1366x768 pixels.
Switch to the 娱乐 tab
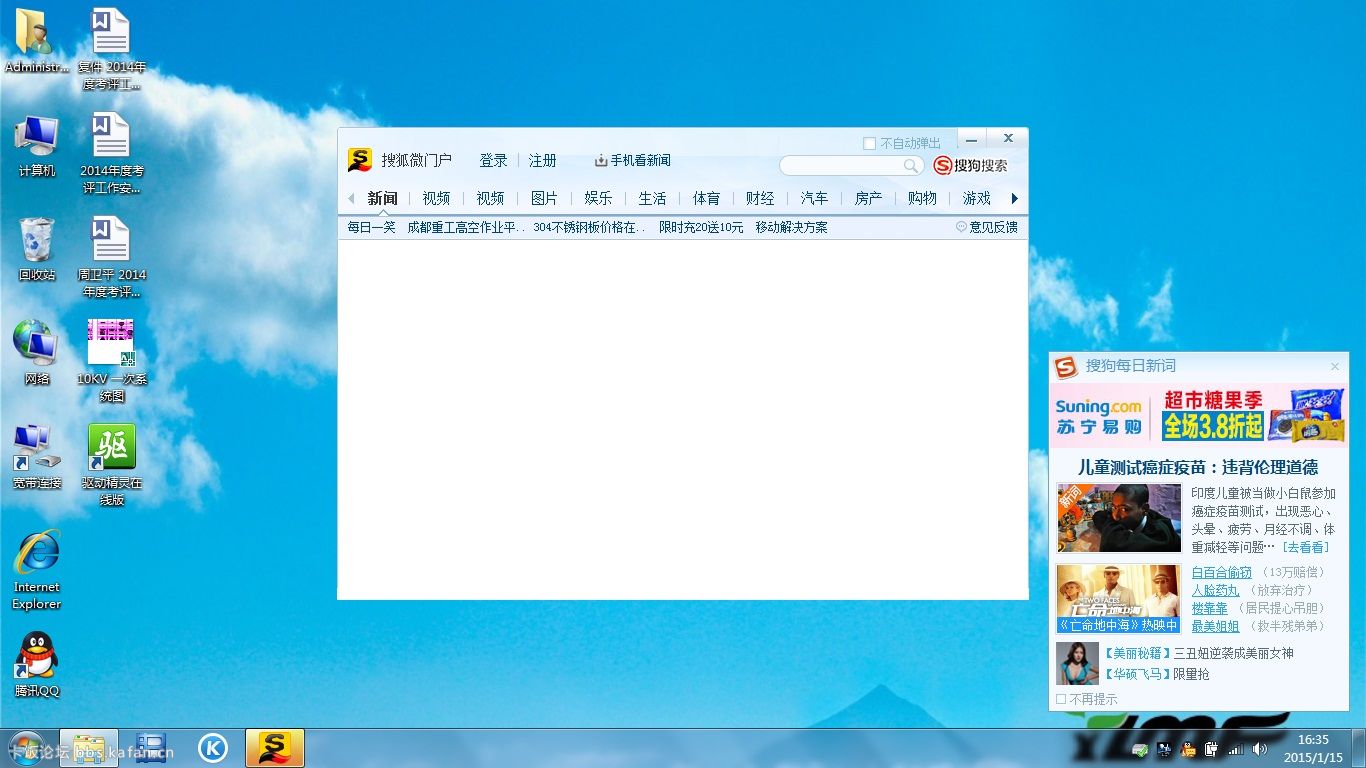click(598, 198)
